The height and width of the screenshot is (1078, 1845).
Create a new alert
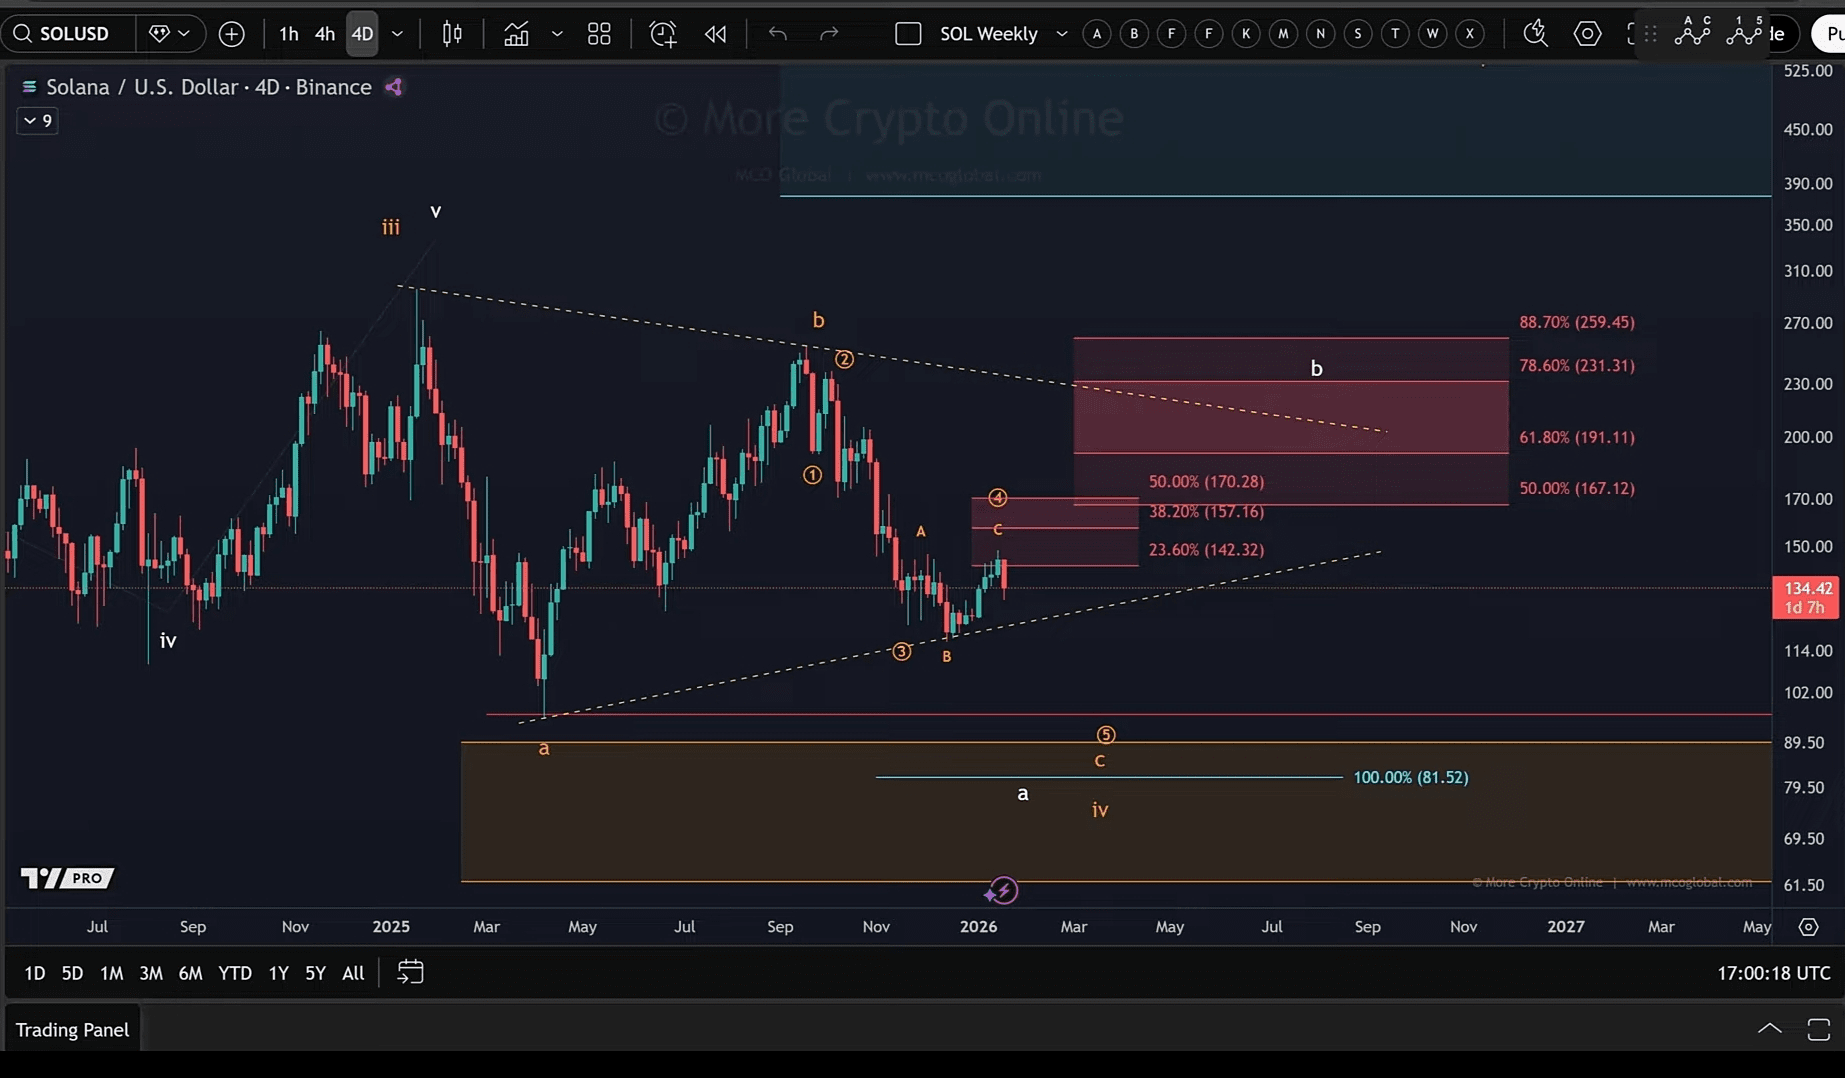pos(663,34)
